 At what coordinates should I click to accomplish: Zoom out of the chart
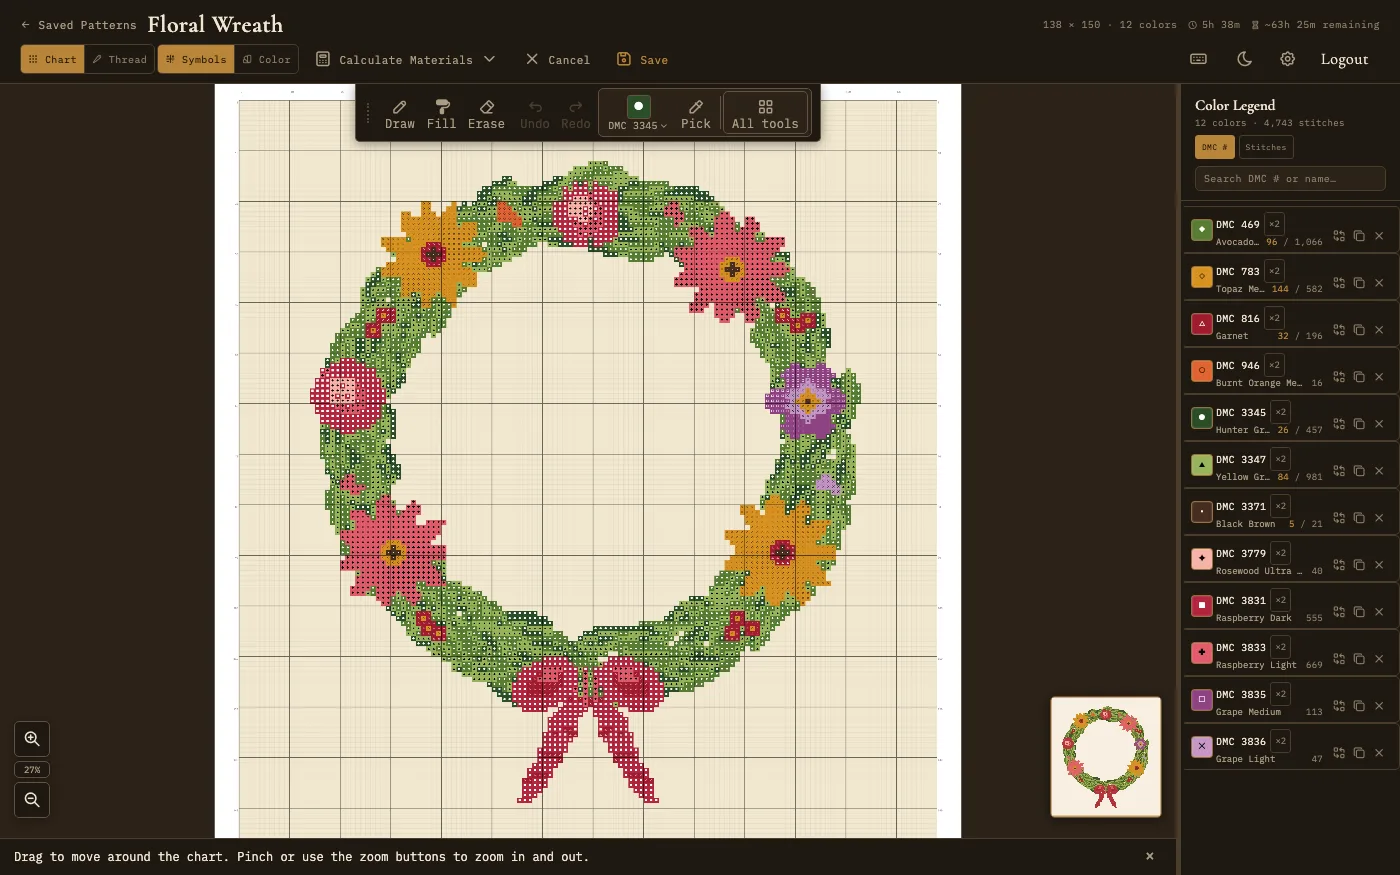(x=32, y=800)
